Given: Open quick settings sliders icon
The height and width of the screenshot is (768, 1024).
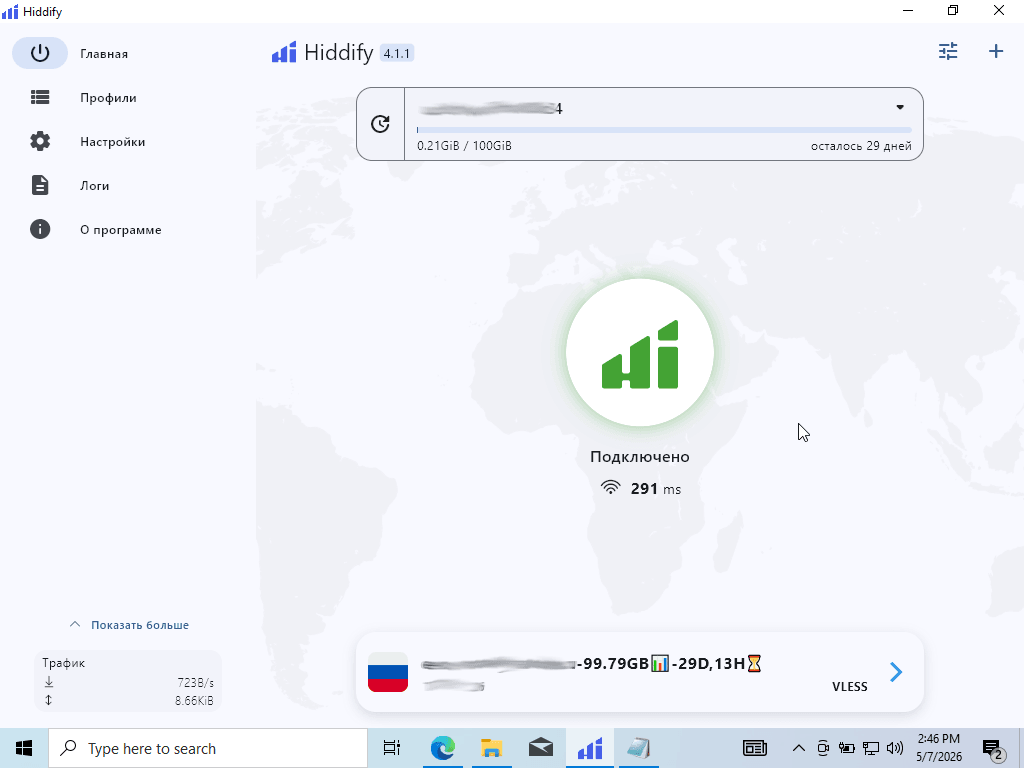Looking at the screenshot, I should pyautogui.click(x=948, y=51).
